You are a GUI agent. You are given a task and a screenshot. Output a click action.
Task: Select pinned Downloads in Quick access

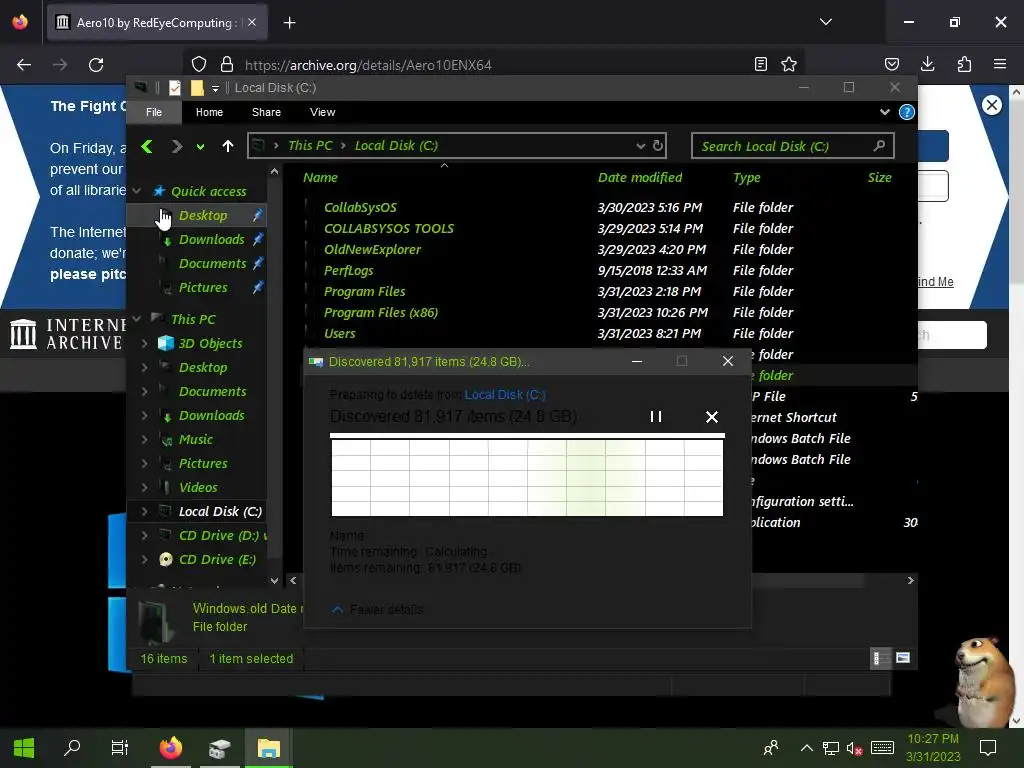tap(212, 240)
